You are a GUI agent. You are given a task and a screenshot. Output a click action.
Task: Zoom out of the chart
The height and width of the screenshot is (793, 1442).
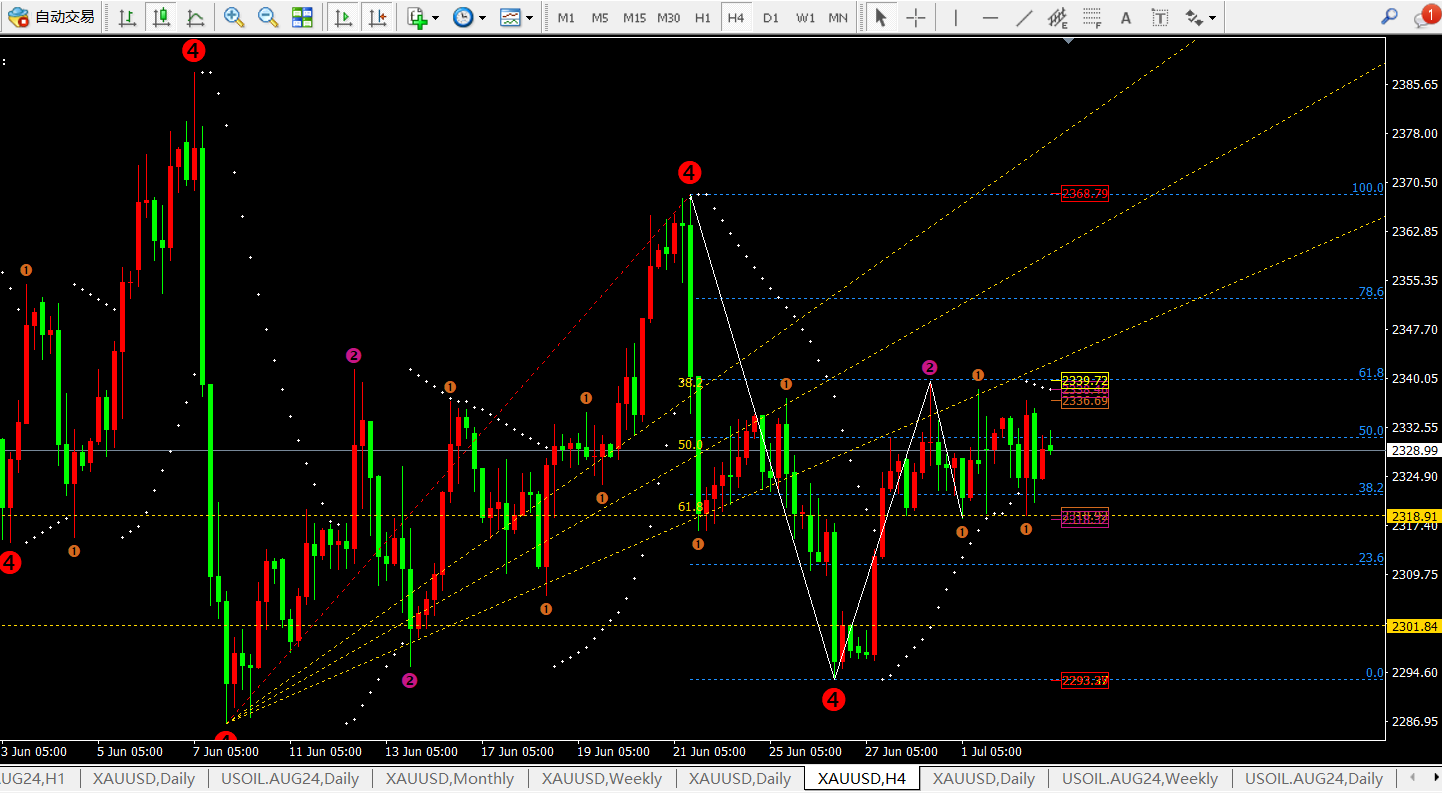click(x=267, y=17)
